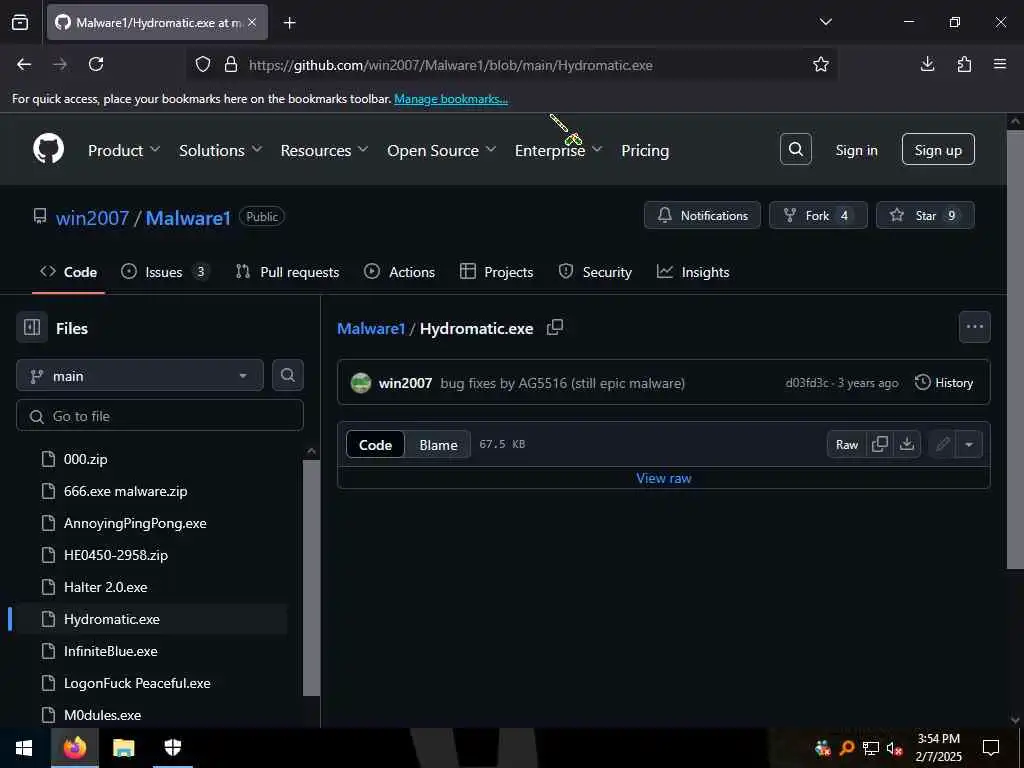Viewport: 1024px width, 768px height.
Task: Click the muted volume tray icon
Action: coord(894,748)
